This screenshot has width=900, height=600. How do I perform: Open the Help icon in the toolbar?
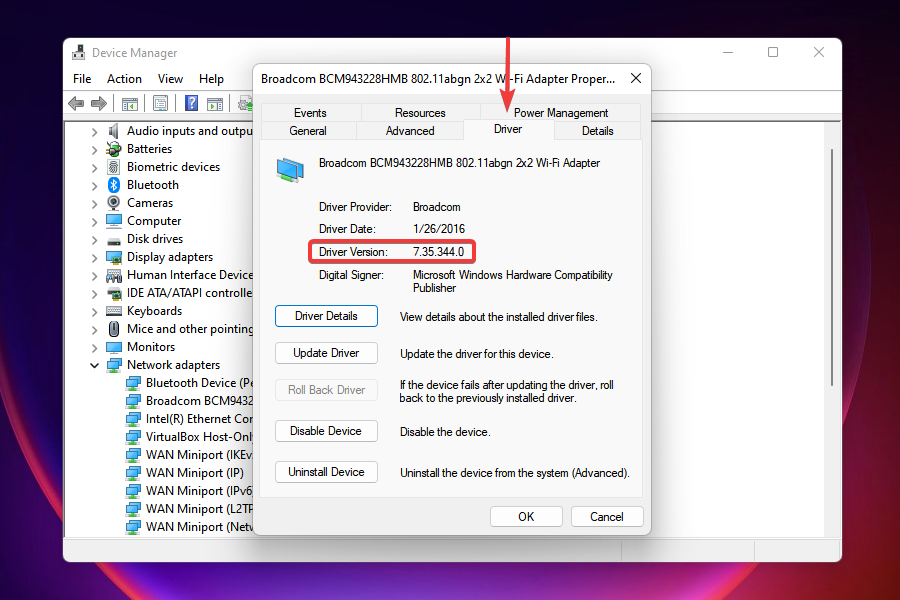click(x=190, y=103)
